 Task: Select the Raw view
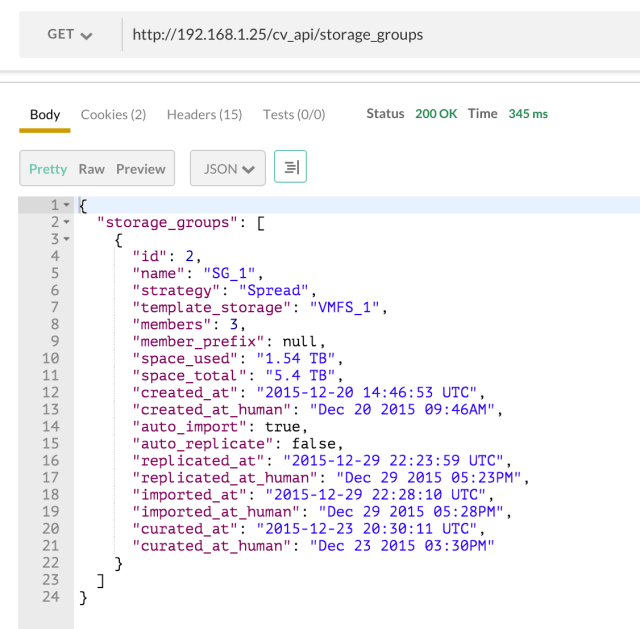point(92,169)
